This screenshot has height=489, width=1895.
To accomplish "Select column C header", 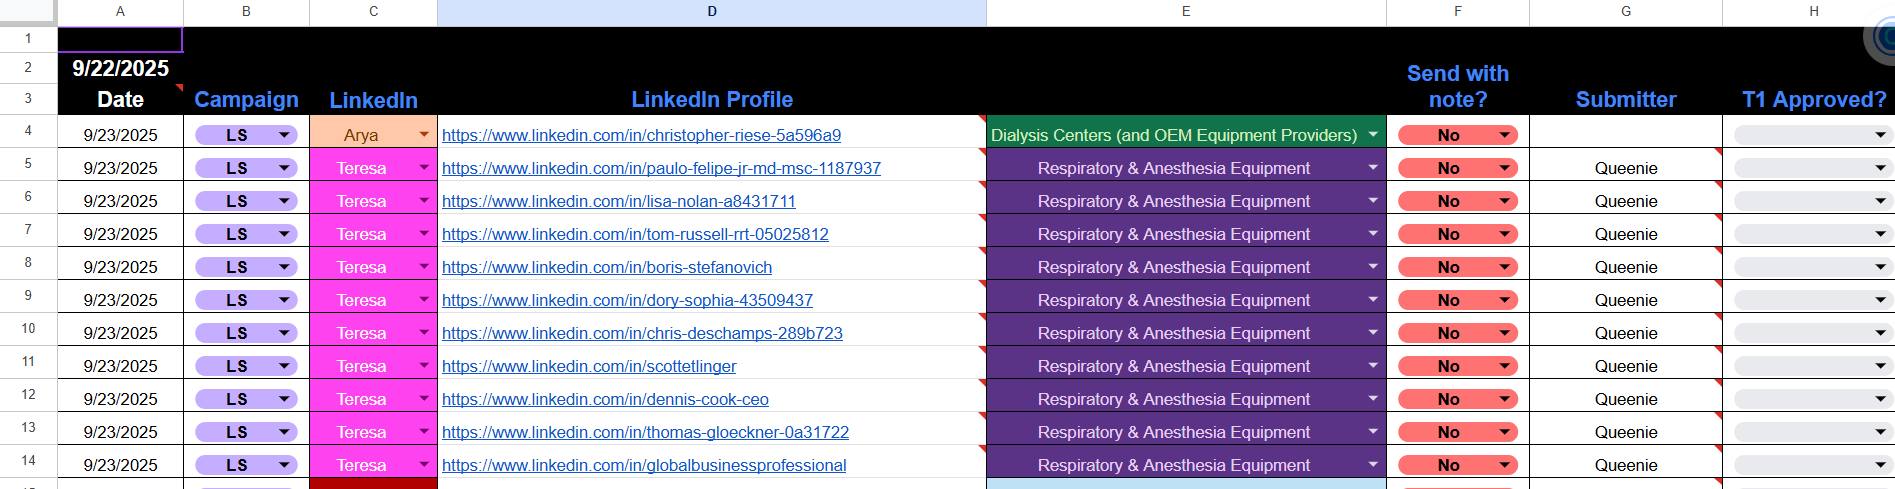I will pyautogui.click(x=373, y=12).
